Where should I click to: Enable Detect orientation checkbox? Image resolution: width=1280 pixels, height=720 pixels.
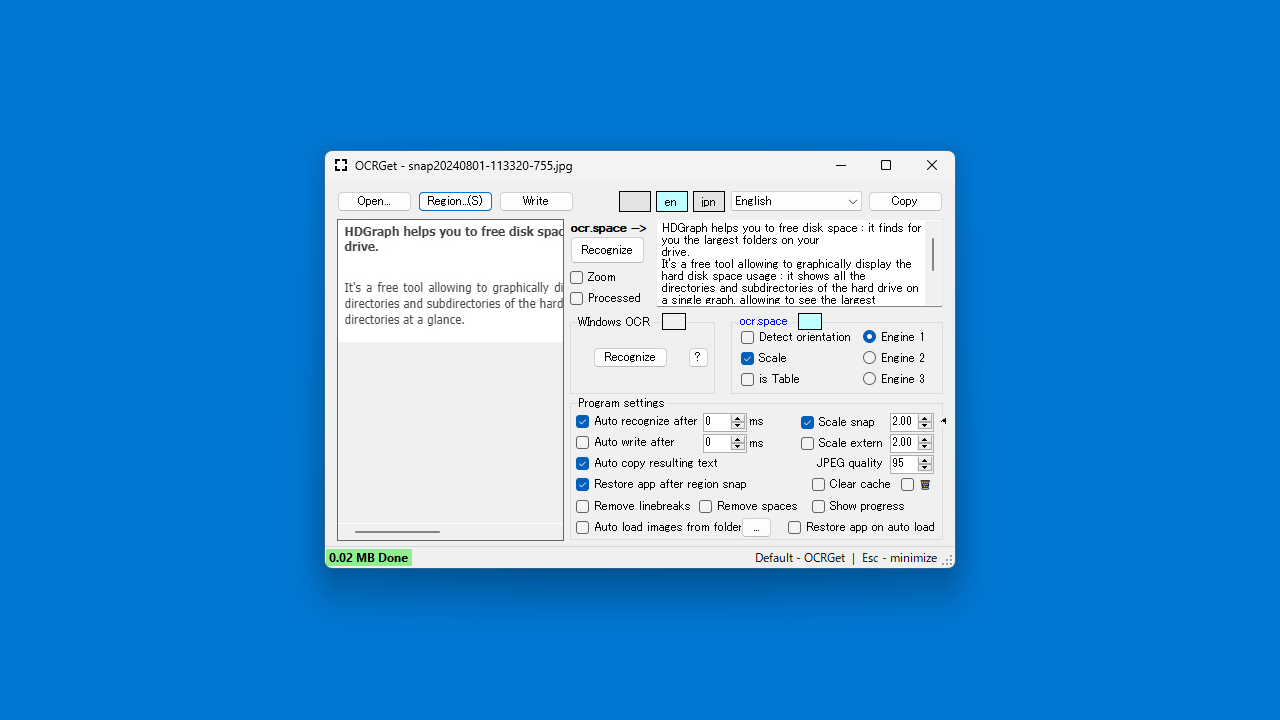point(748,337)
